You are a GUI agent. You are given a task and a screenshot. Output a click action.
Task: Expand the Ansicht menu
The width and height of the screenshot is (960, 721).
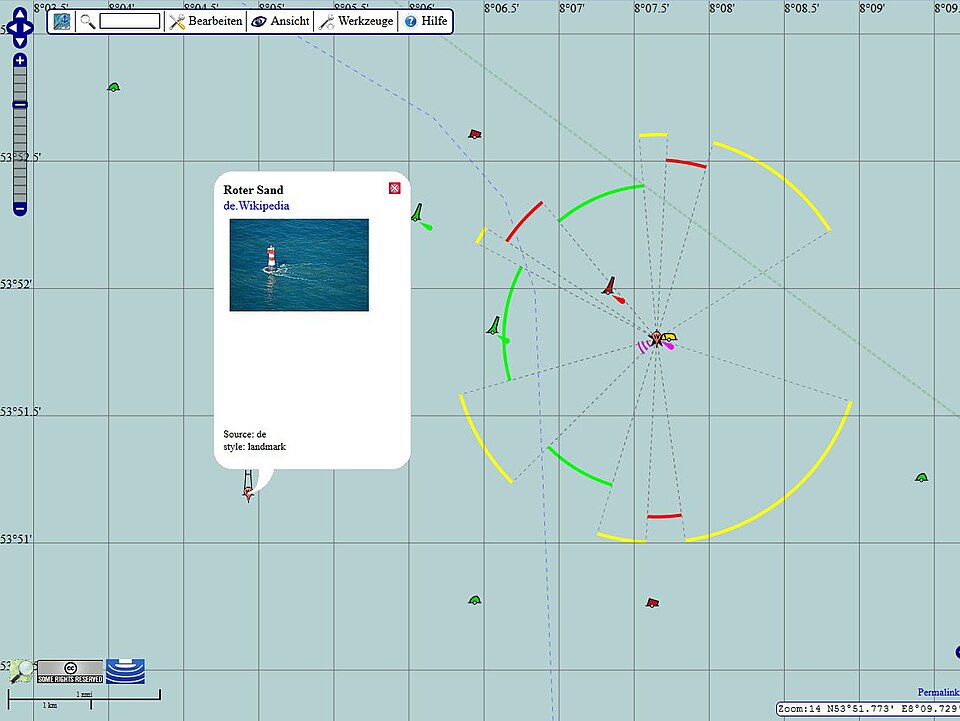280,21
